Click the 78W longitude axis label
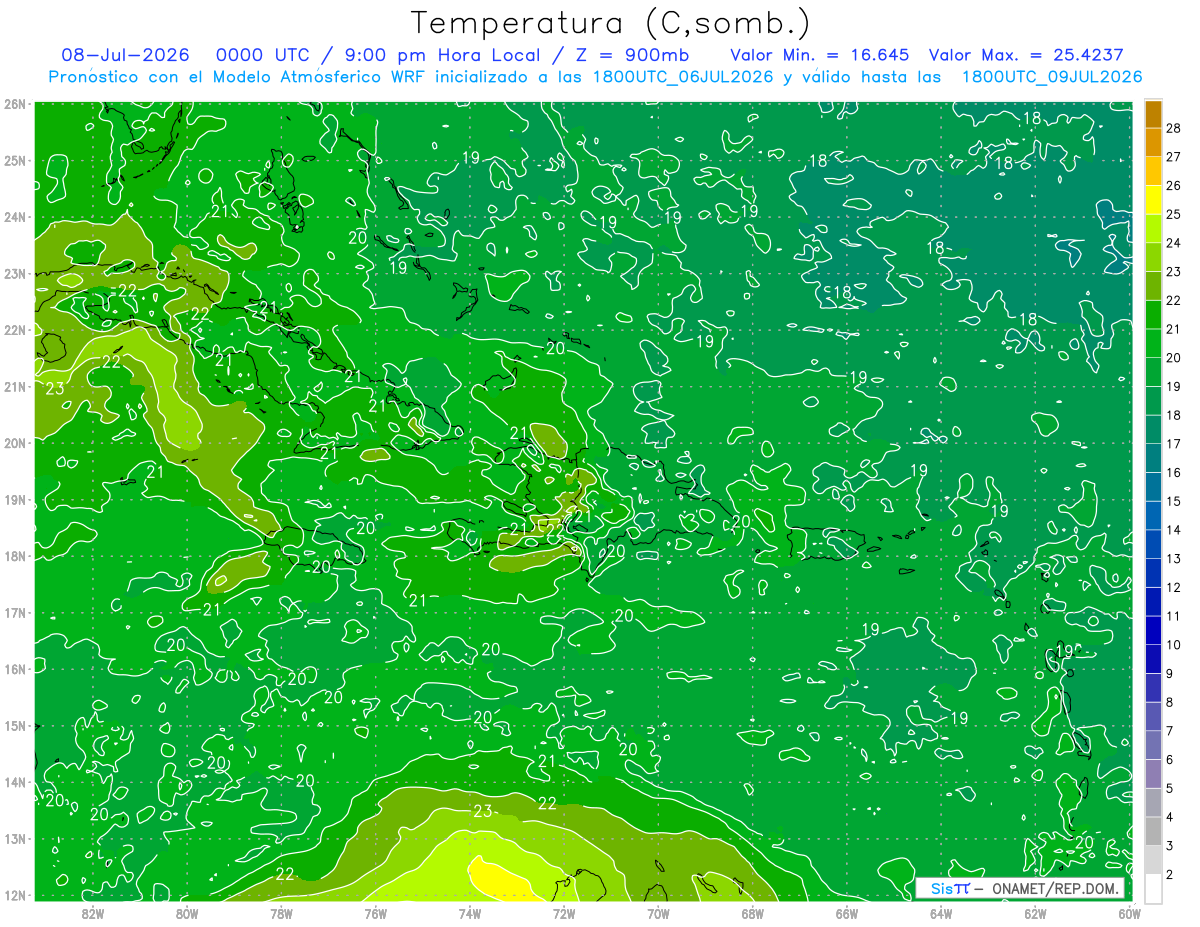 click(x=281, y=913)
